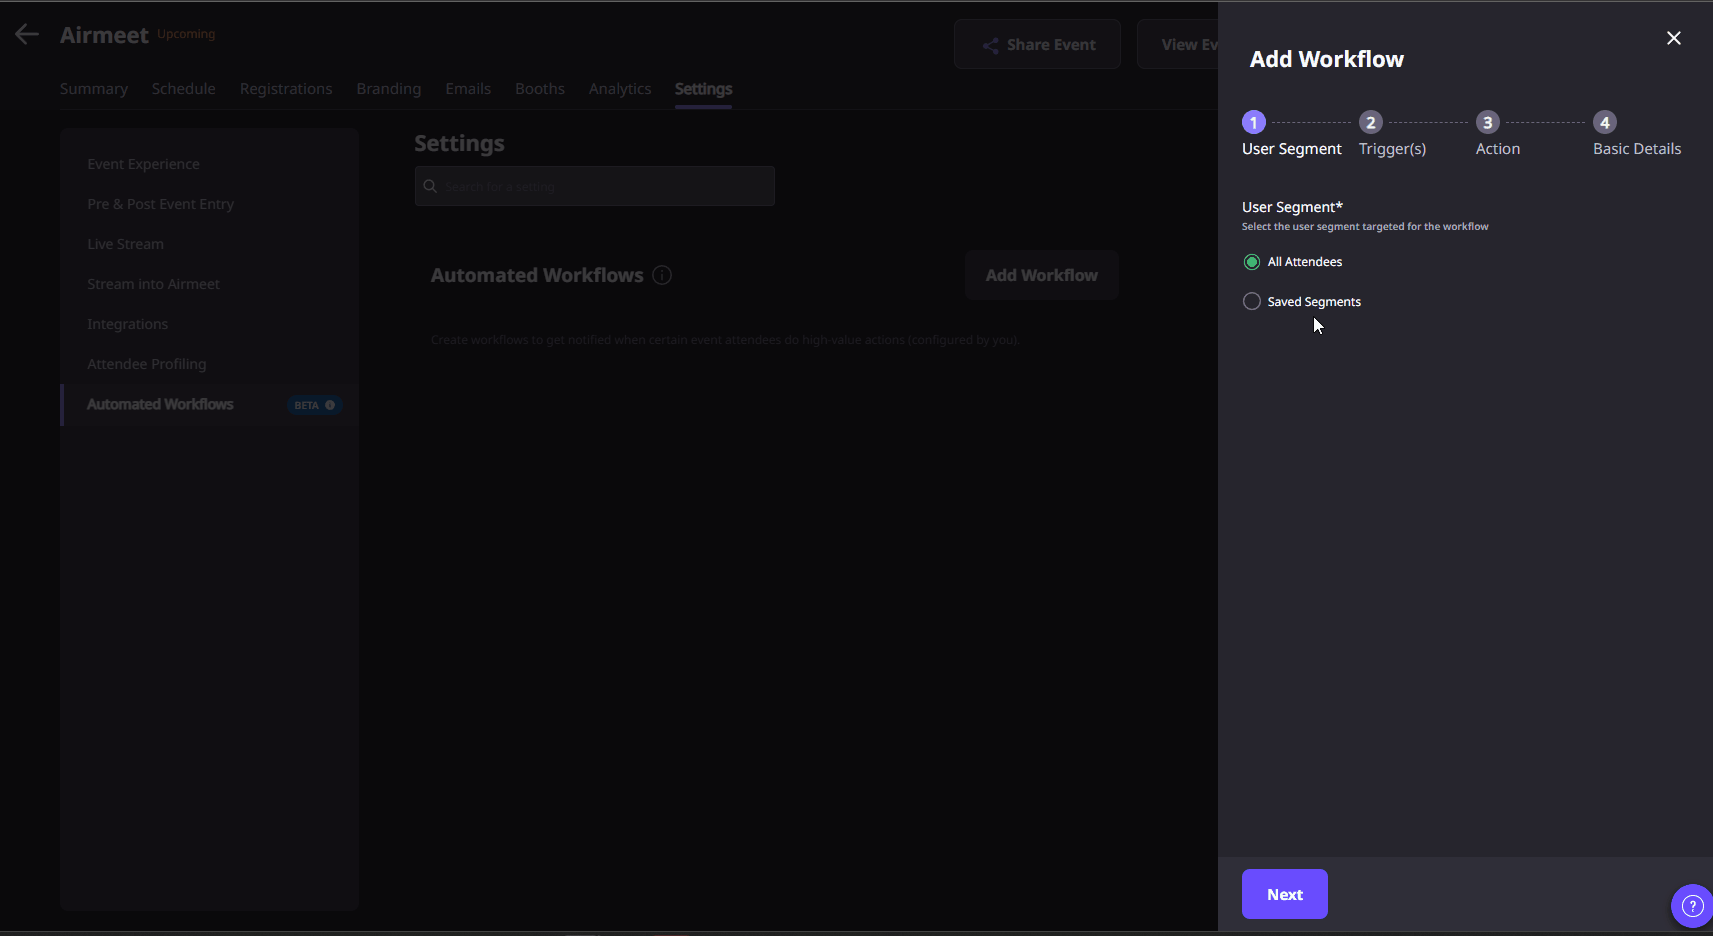Open the Analytics tab
Screen dimensions: 1713x936
[620, 89]
